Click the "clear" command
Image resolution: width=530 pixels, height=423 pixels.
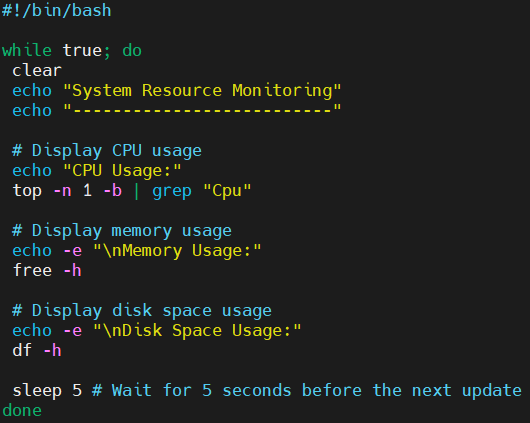[x=37, y=70]
